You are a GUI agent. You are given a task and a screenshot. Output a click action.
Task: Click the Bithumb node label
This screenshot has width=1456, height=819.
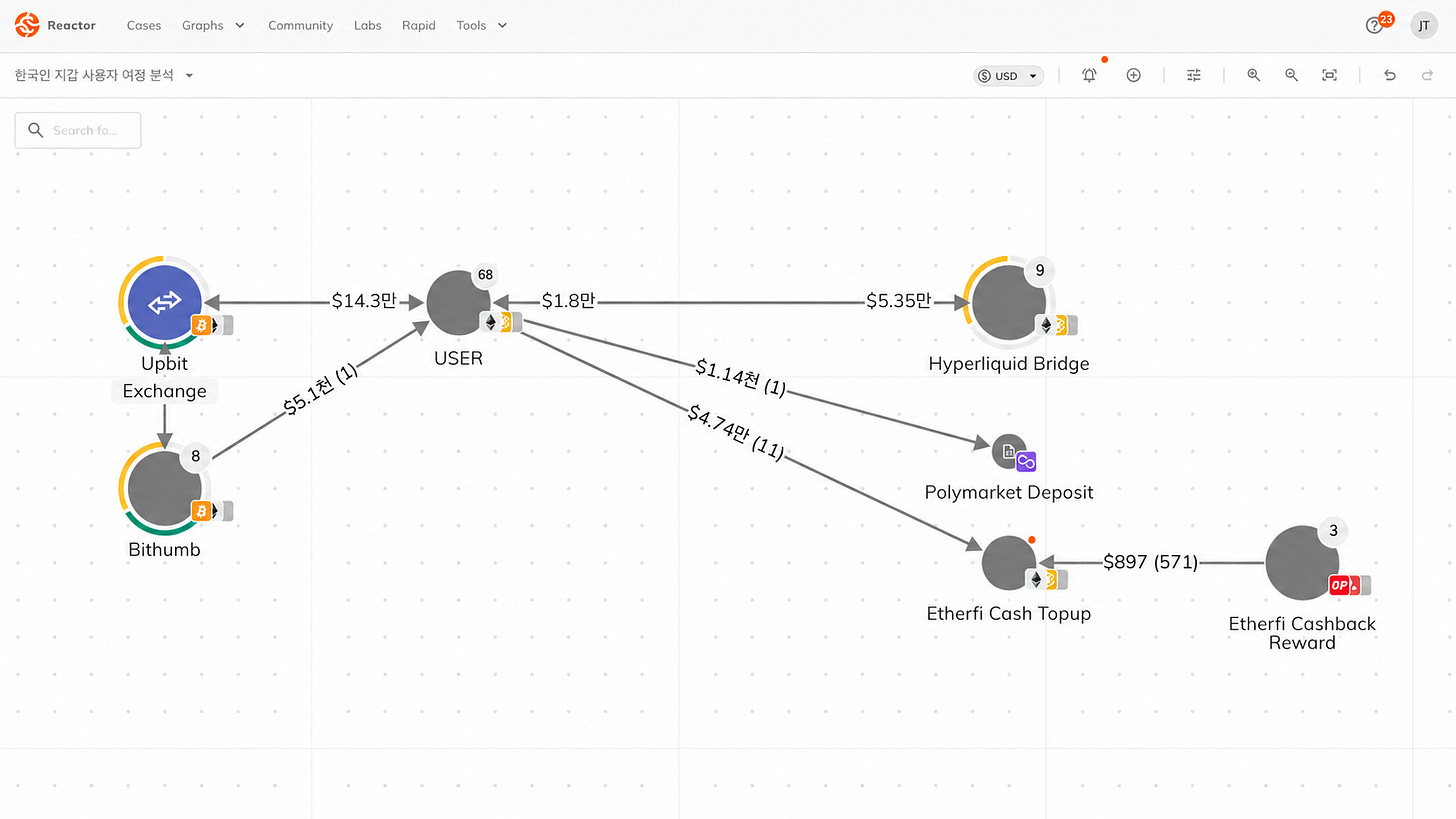[x=164, y=549]
